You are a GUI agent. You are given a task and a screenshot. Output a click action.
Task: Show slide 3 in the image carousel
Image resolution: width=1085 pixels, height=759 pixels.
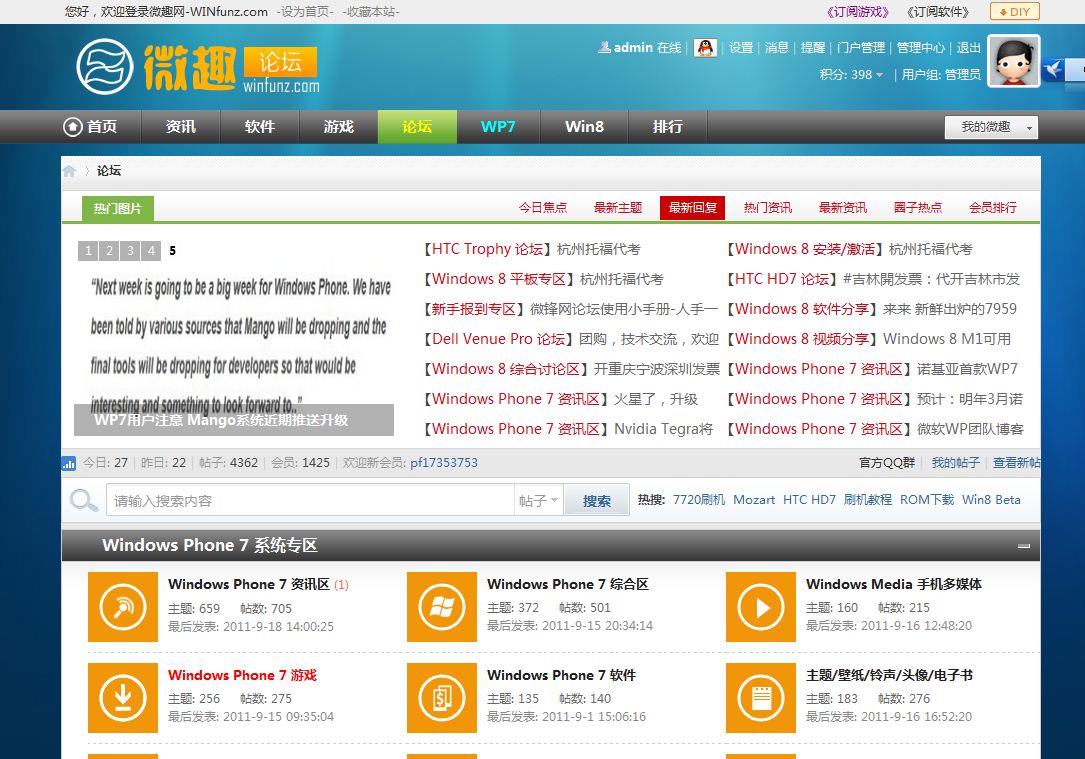click(x=130, y=250)
